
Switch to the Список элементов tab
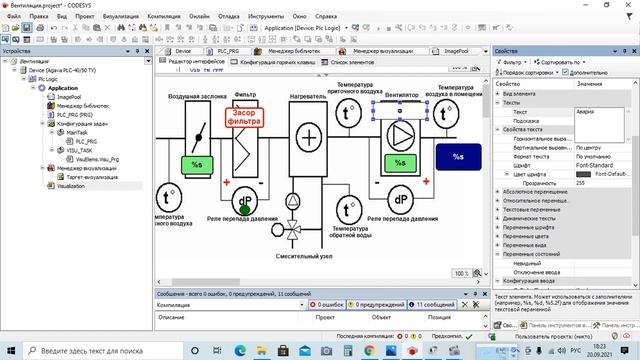(348, 62)
